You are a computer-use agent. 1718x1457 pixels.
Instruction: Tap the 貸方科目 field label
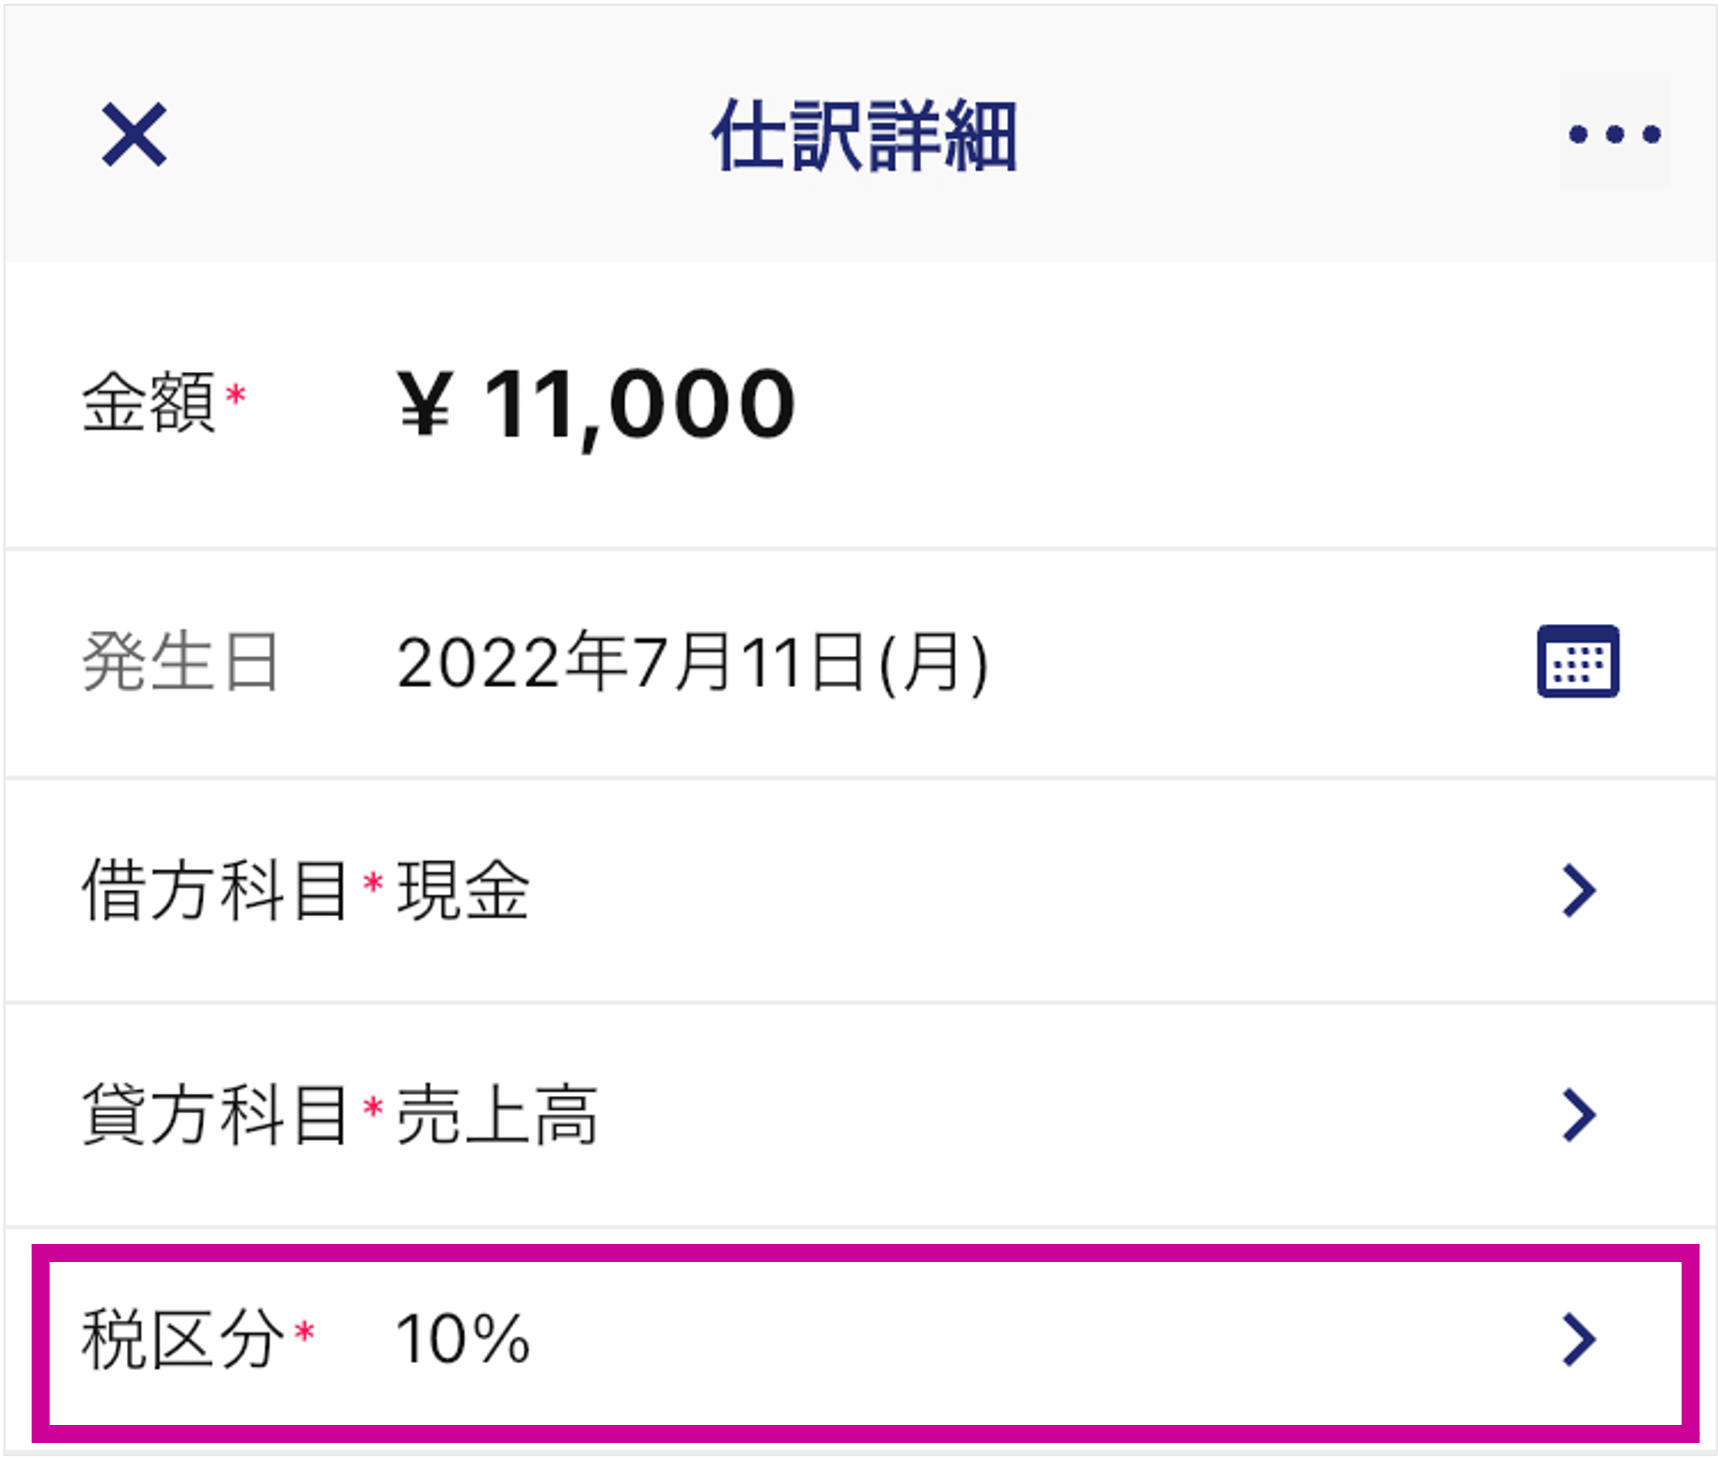tap(214, 1115)
